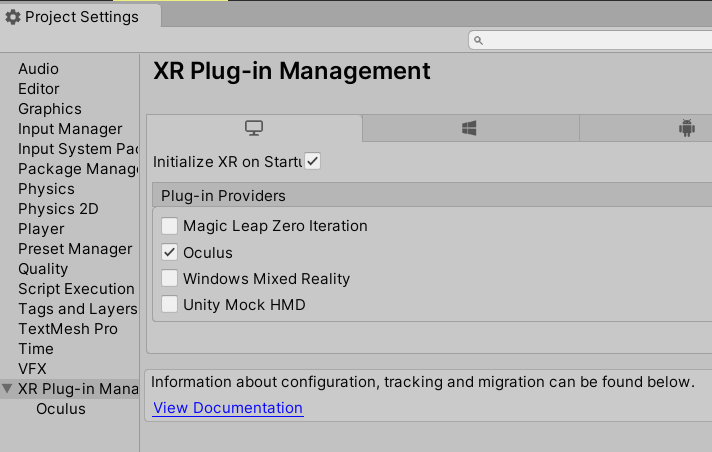The width and height of the screenshot is (712, 452).
Task: Click the Project Settings gear icon
Action: [x=13, y=17]
